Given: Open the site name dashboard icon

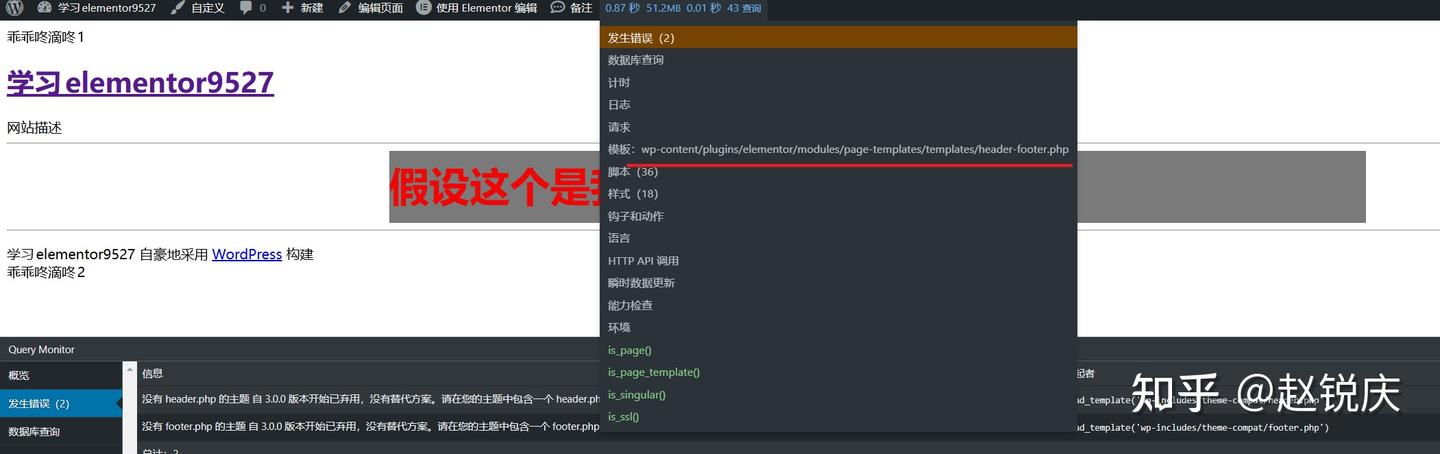Looking at the screenshot, I should (44, 8).
